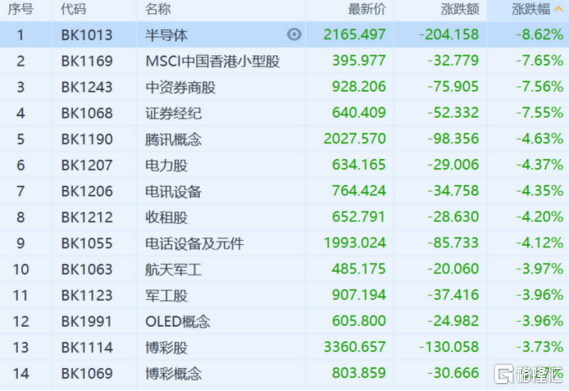Click percentage change -3.73%
Screen dimensions: 569x391
[540, 347]
